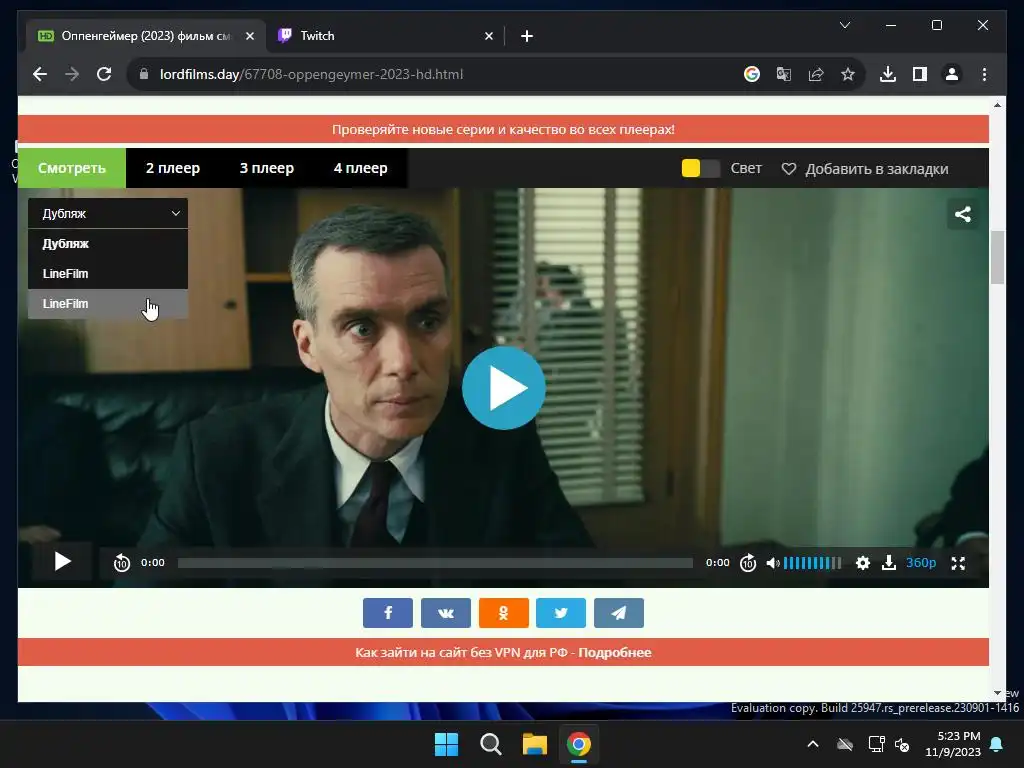Image resolution: width=1024 pixels, height=768 pixels.
Task: Show hidden system tray icons
Action: (x=812, y=744)
